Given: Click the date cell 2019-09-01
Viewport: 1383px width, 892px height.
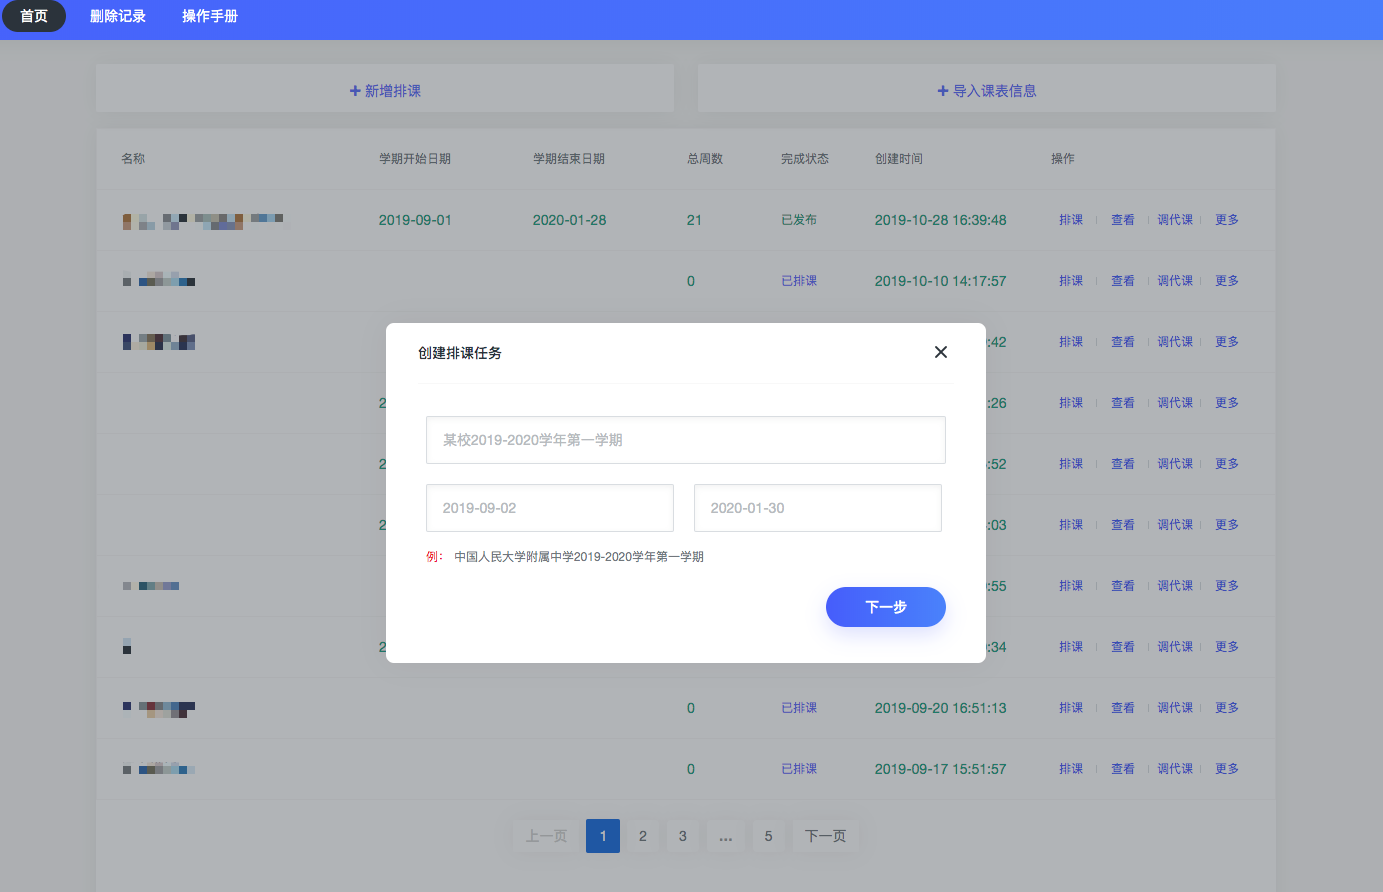Looking at the screenshot, I should (x=415, y=220).
